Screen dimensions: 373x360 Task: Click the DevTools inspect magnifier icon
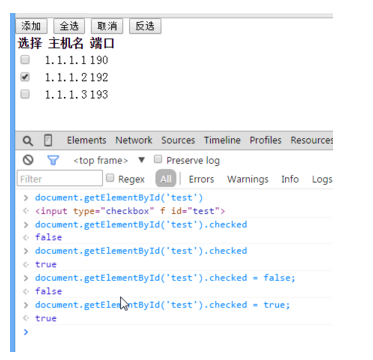pos(28,141)
